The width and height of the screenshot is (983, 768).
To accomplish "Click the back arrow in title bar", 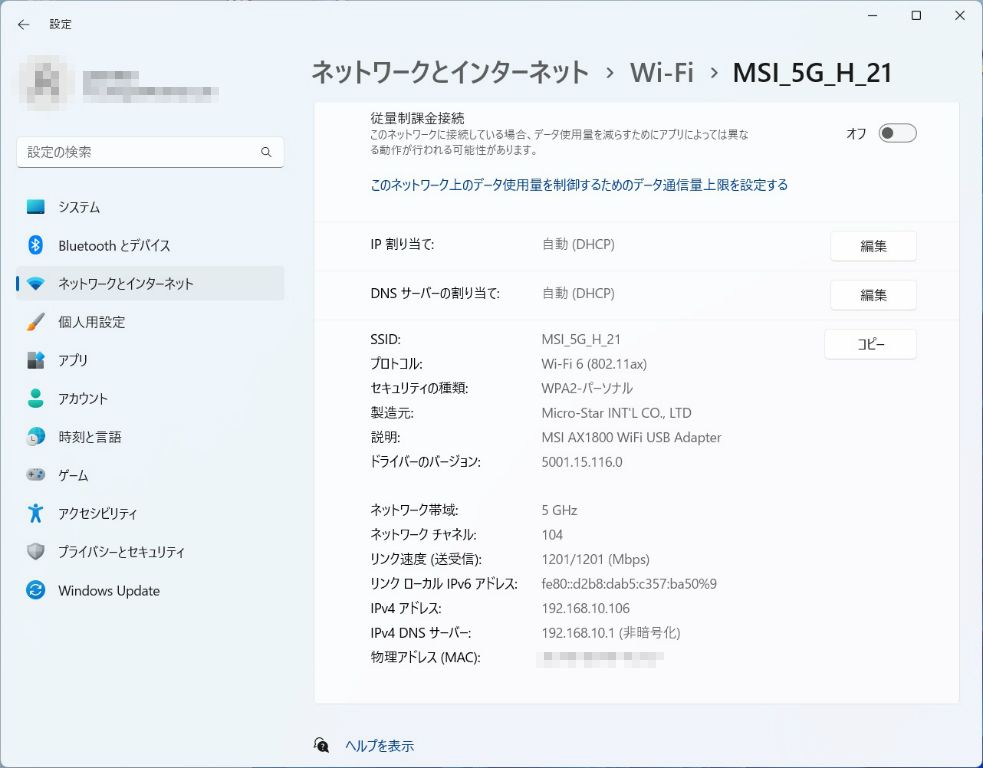I will 24,24.
